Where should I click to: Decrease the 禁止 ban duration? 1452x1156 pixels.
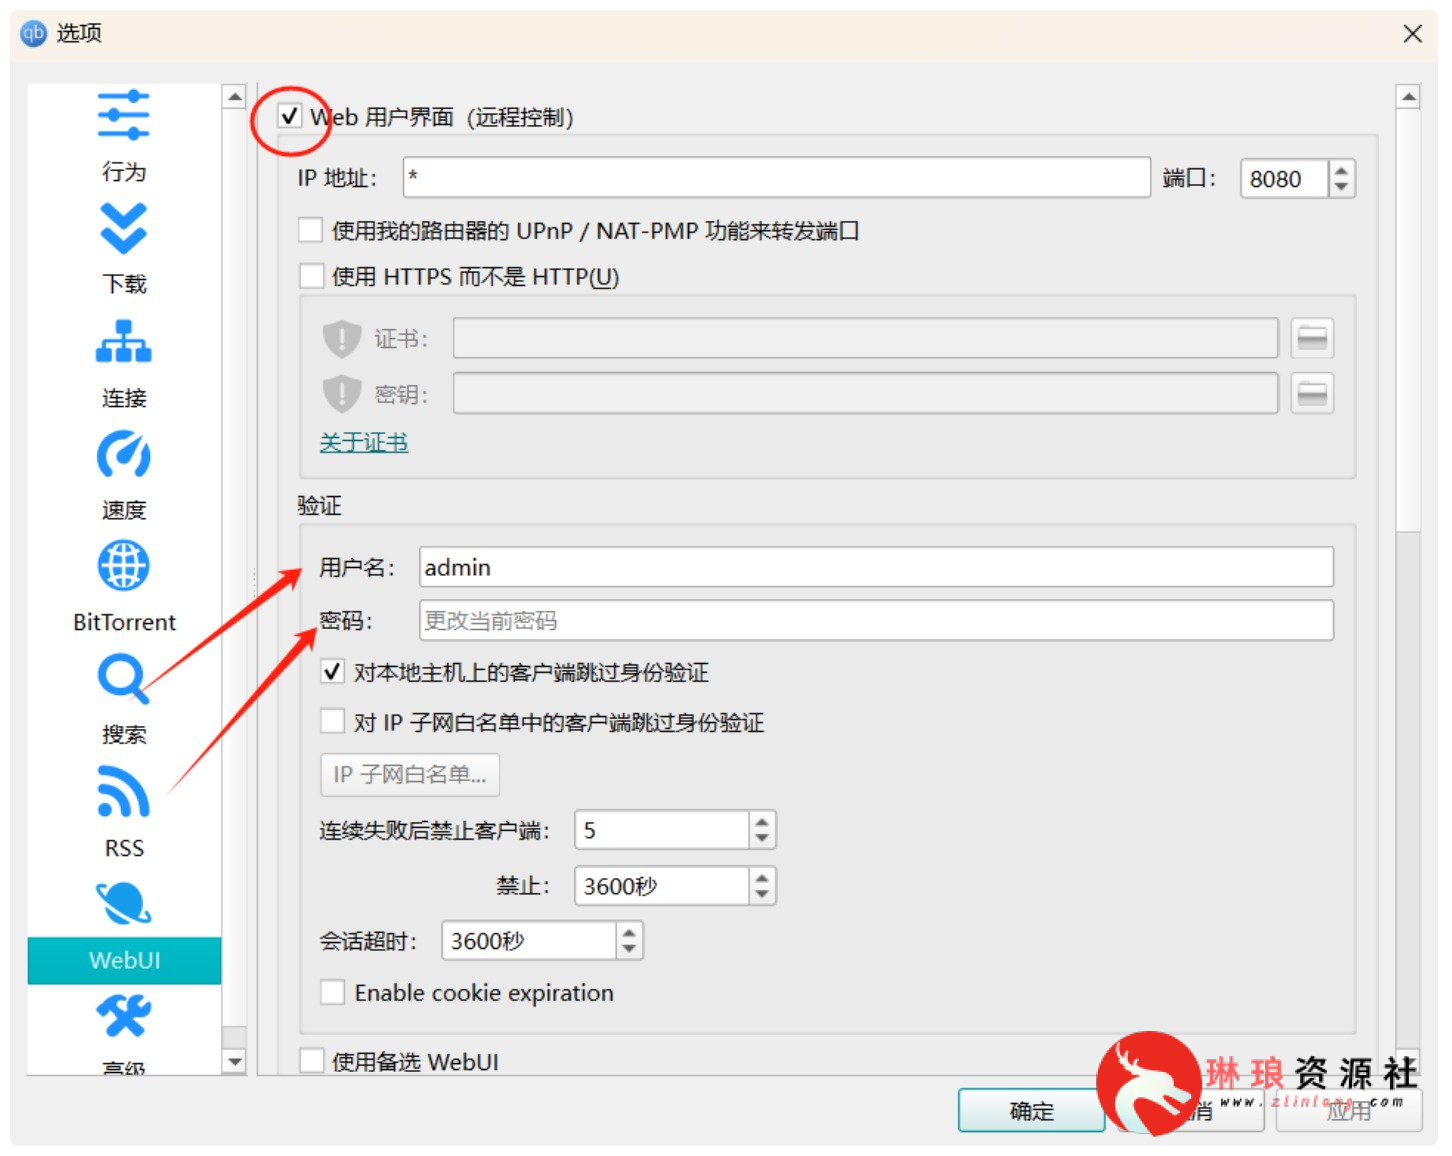[x=762, y=894]
